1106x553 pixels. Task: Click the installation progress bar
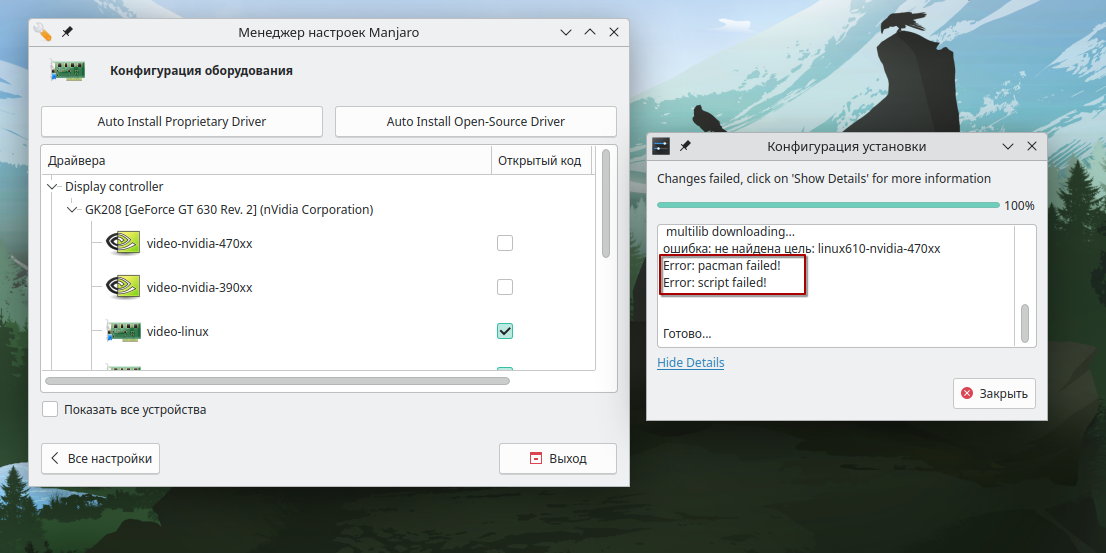(828, 205)
